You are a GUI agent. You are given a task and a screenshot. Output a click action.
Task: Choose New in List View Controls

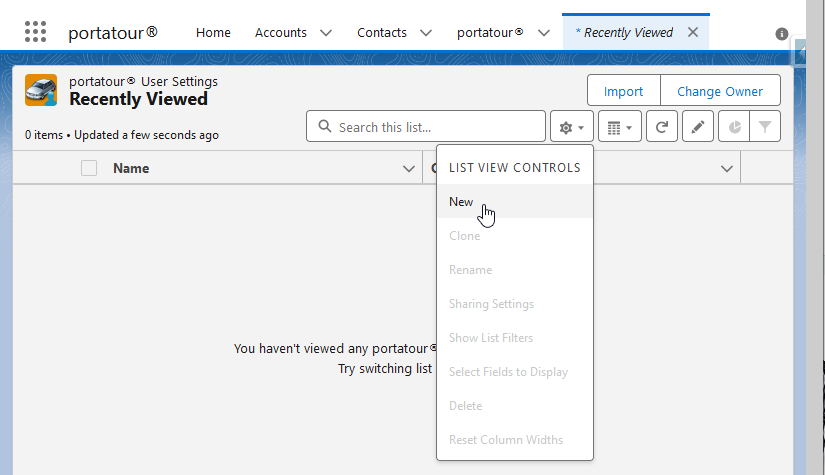click(x=515, y=201)
